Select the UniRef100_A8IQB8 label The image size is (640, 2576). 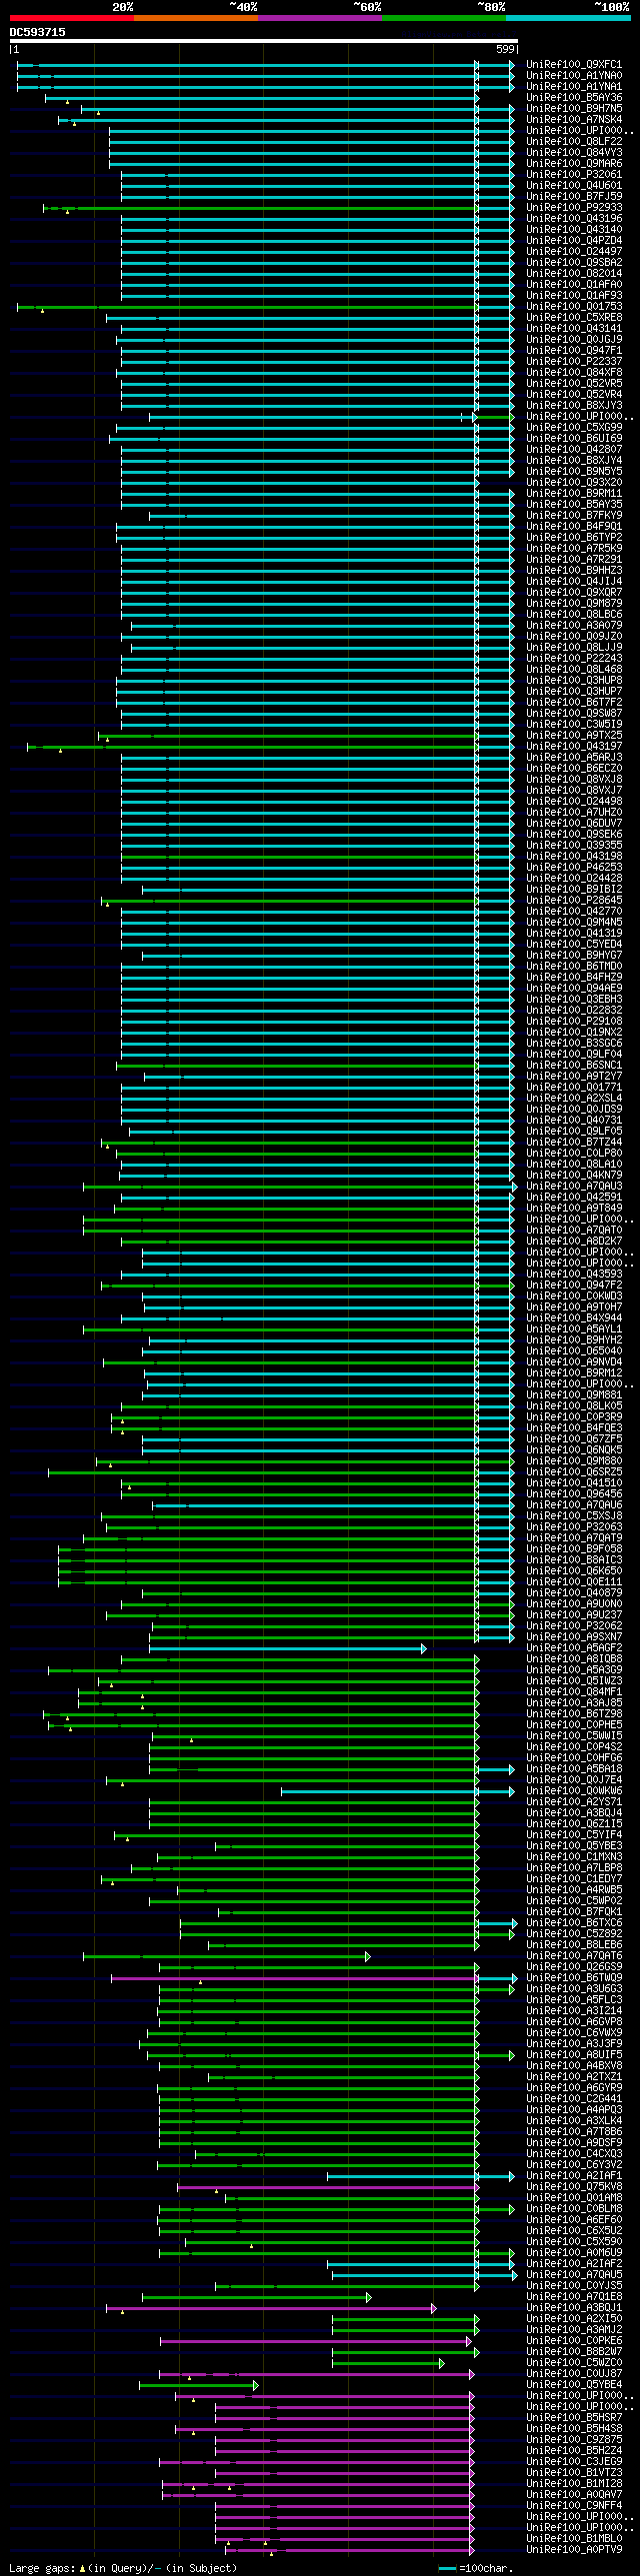coord(574,1660)
